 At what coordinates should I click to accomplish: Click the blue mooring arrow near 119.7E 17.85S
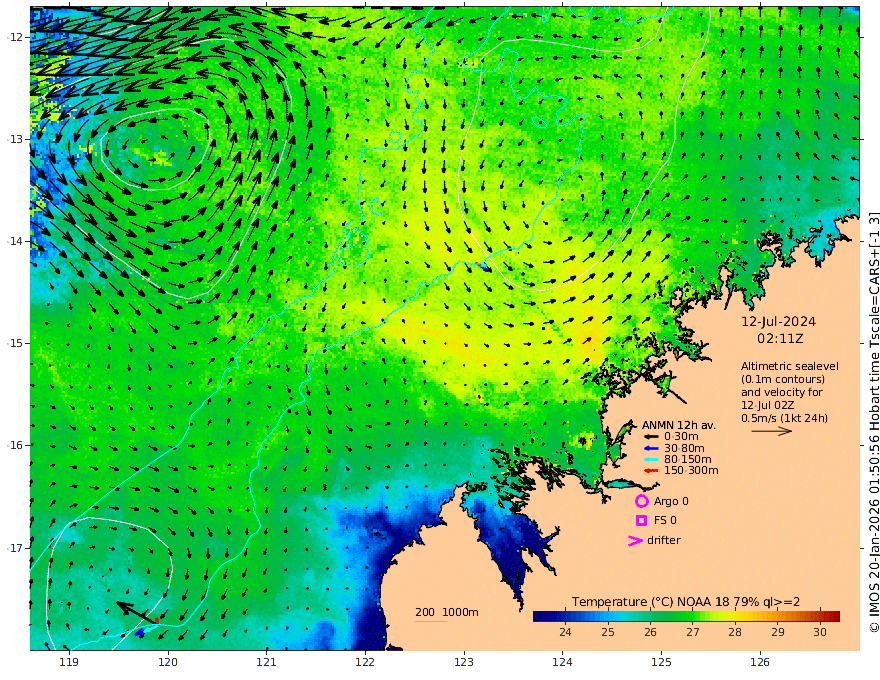pos(140,632)
